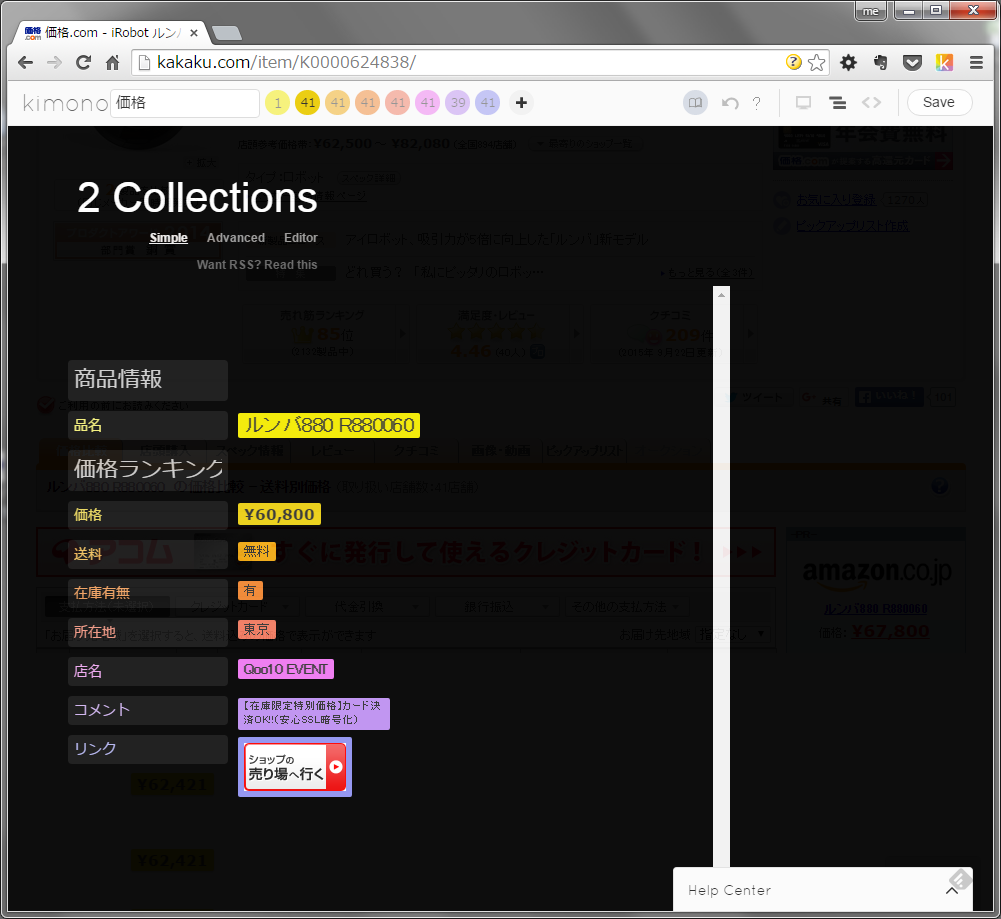Click the ¥60,800 price value
Viewport: 1001px width, 919px height.
[279, 514]
